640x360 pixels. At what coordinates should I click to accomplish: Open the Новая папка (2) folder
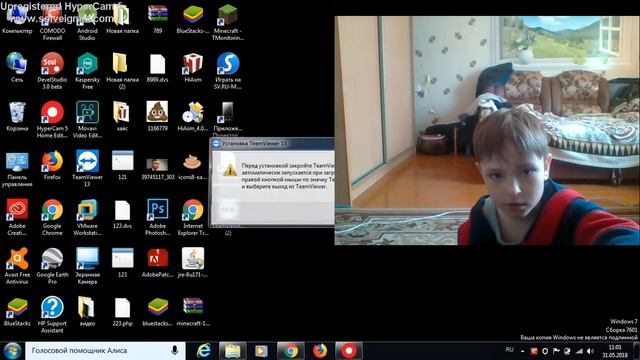pos(122,71)
